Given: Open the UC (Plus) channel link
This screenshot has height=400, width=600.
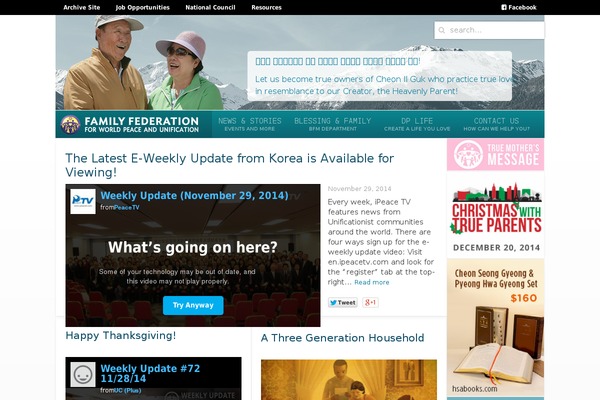Looking at the screenshot, I should point(127,390).
